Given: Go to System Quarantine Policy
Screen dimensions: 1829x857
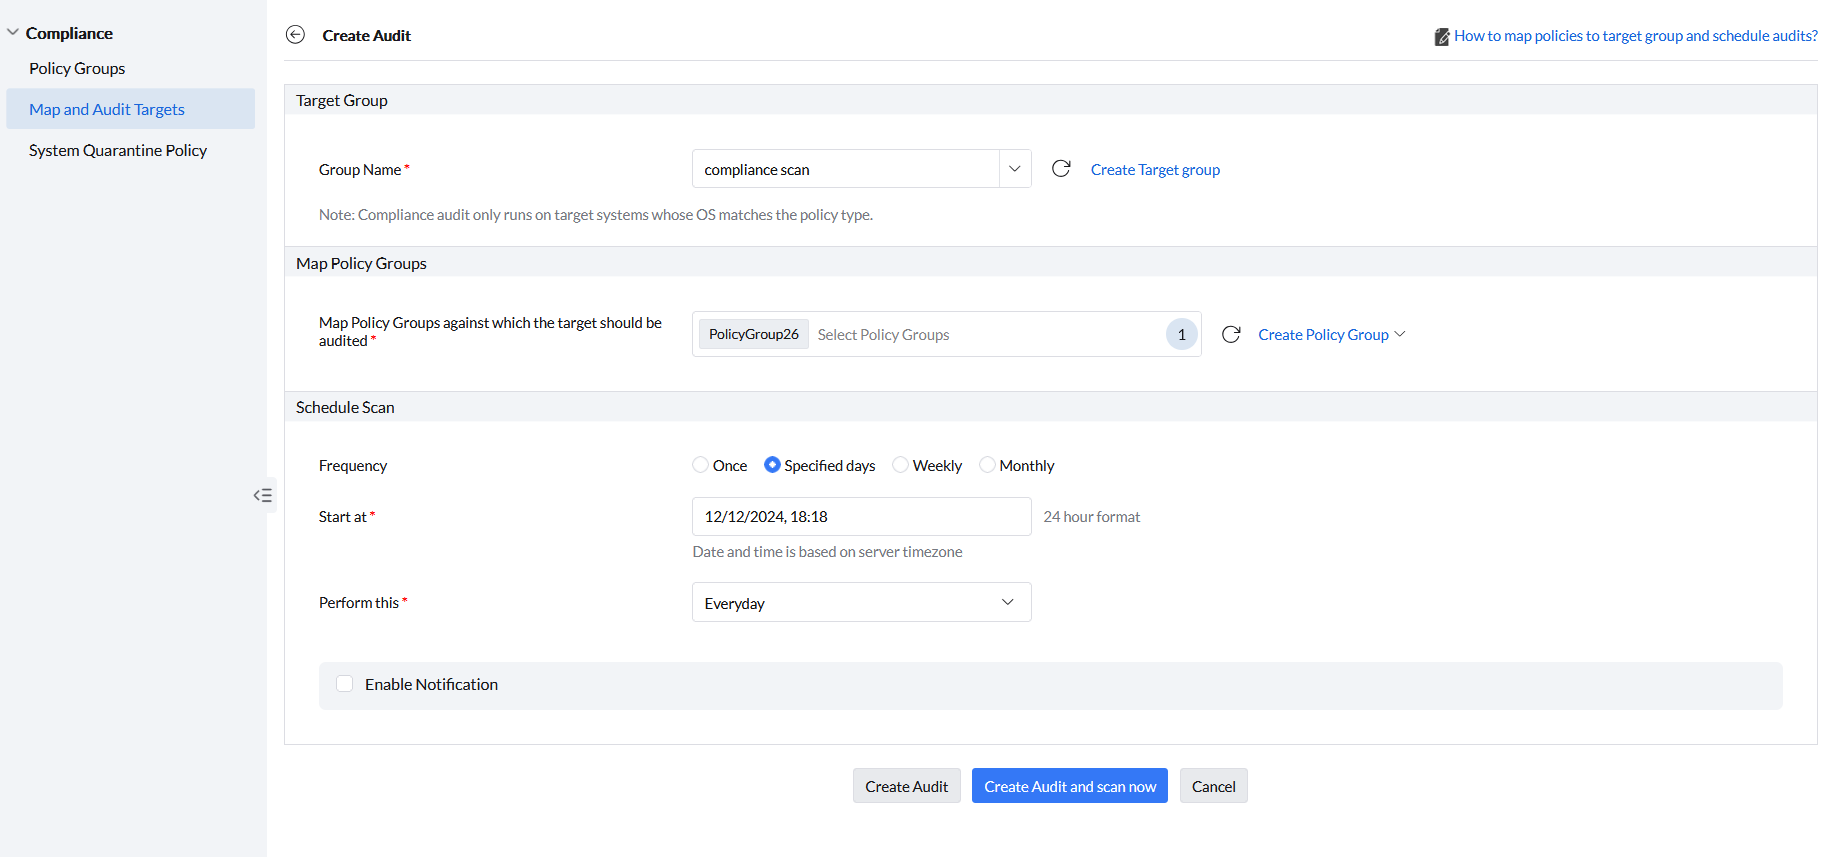Looking at the screenshot, I should (x=118, y=150).
